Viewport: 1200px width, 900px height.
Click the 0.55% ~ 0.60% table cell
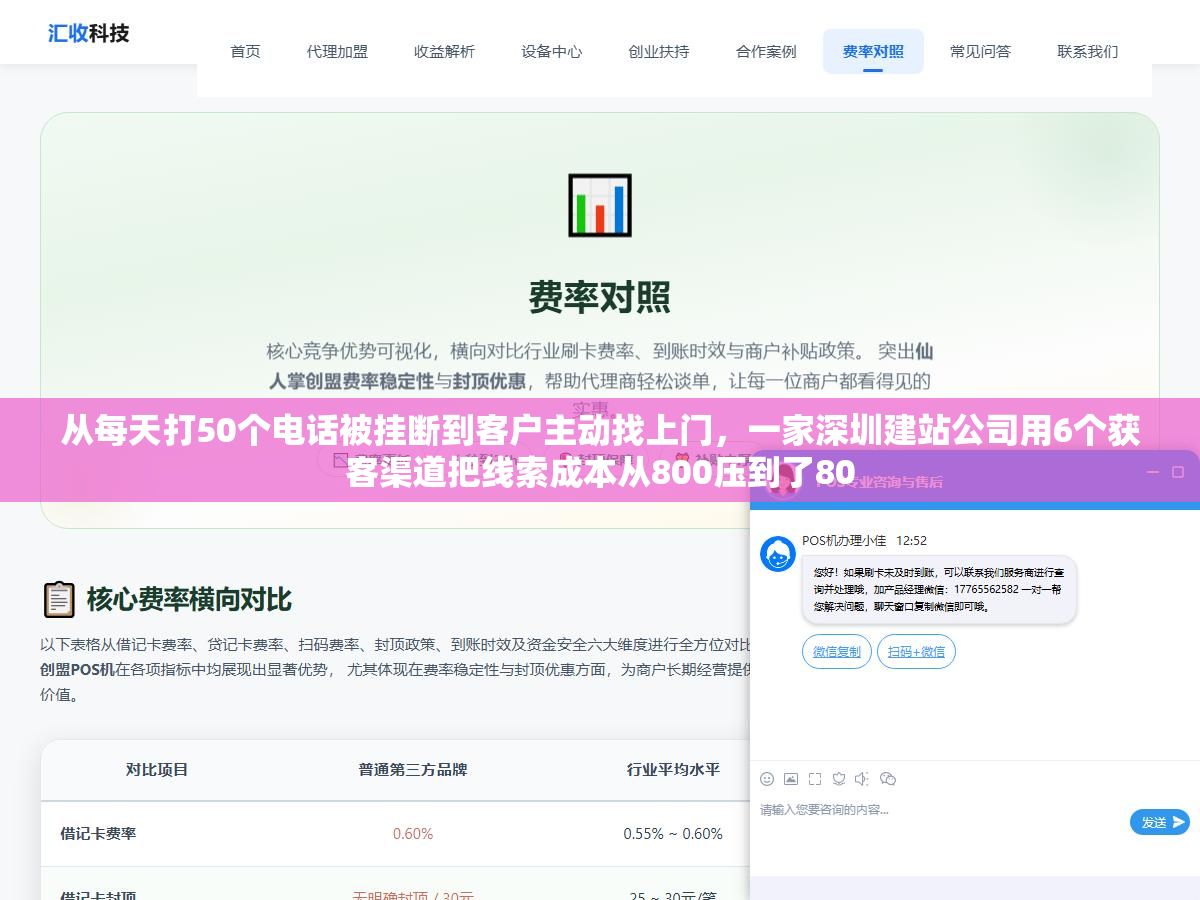point(673,833)
